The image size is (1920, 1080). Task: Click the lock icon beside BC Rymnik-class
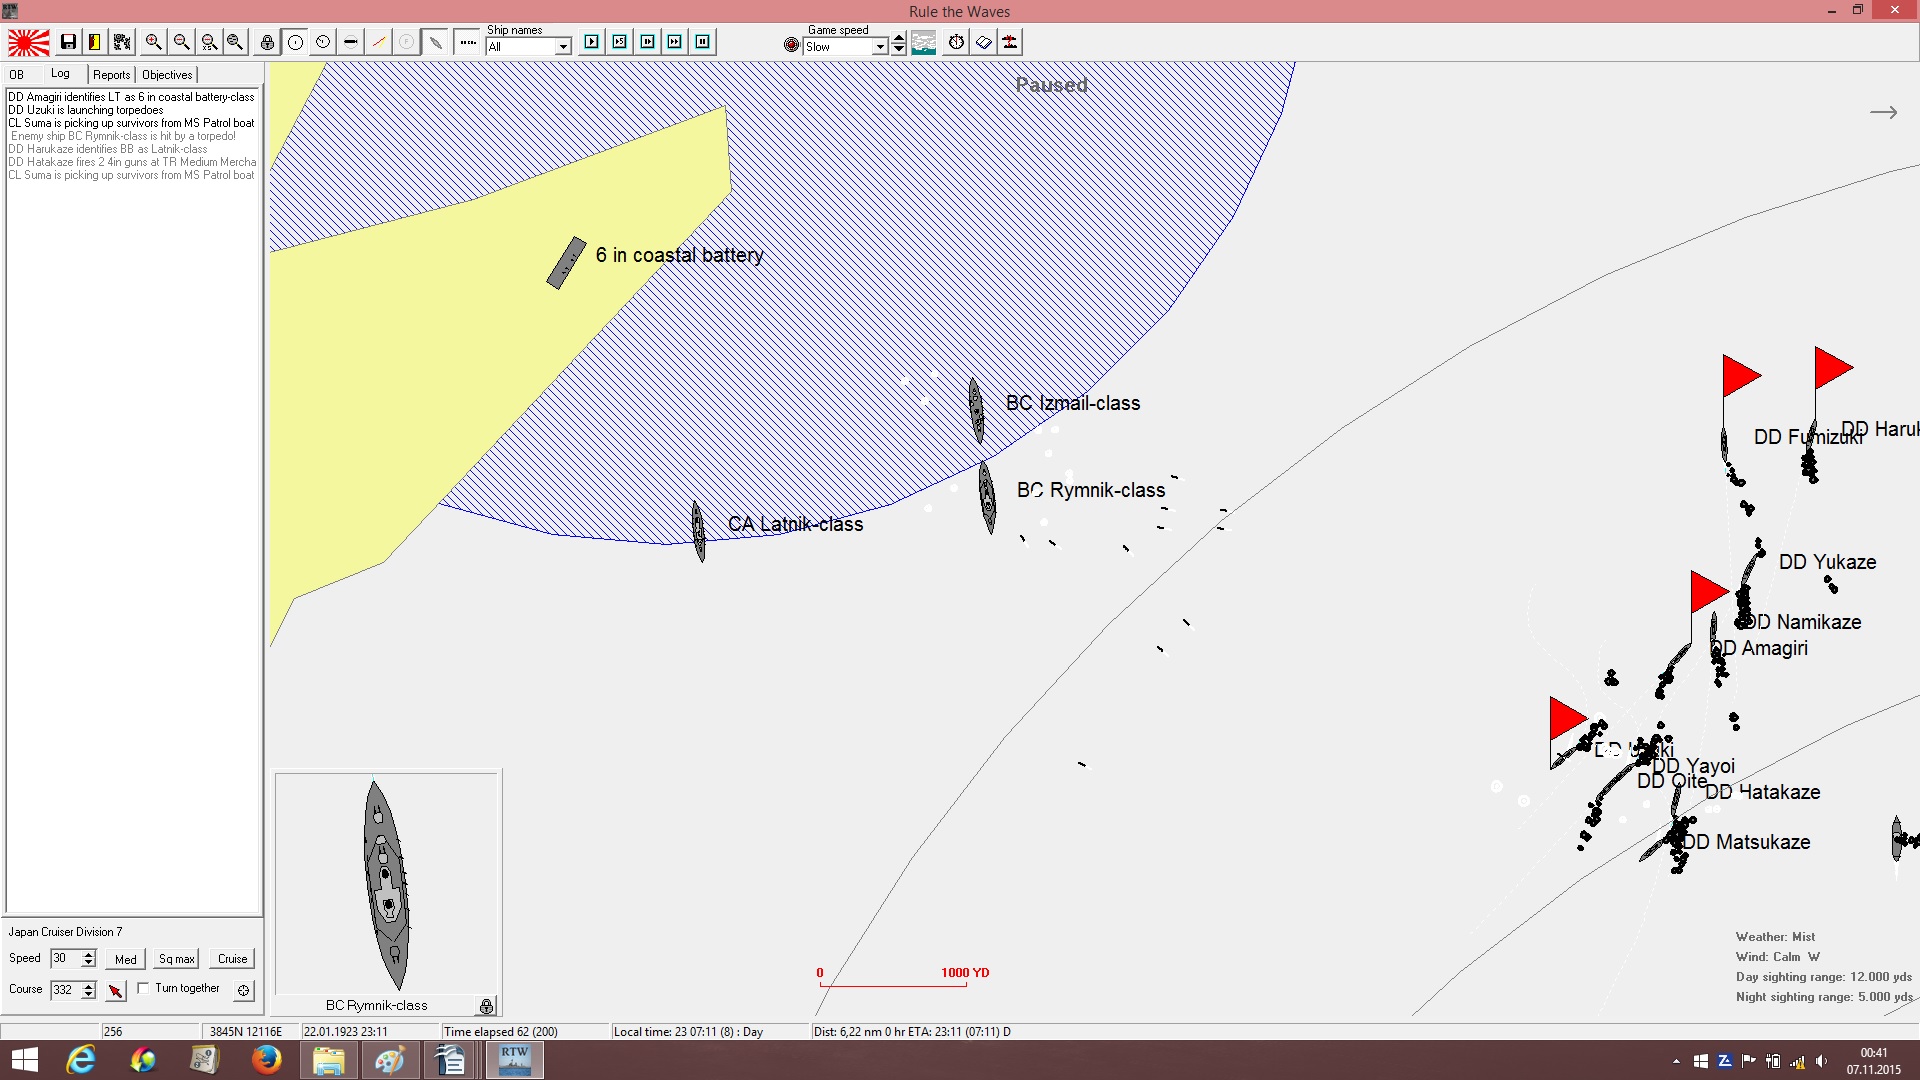(x=486, y=1006)
